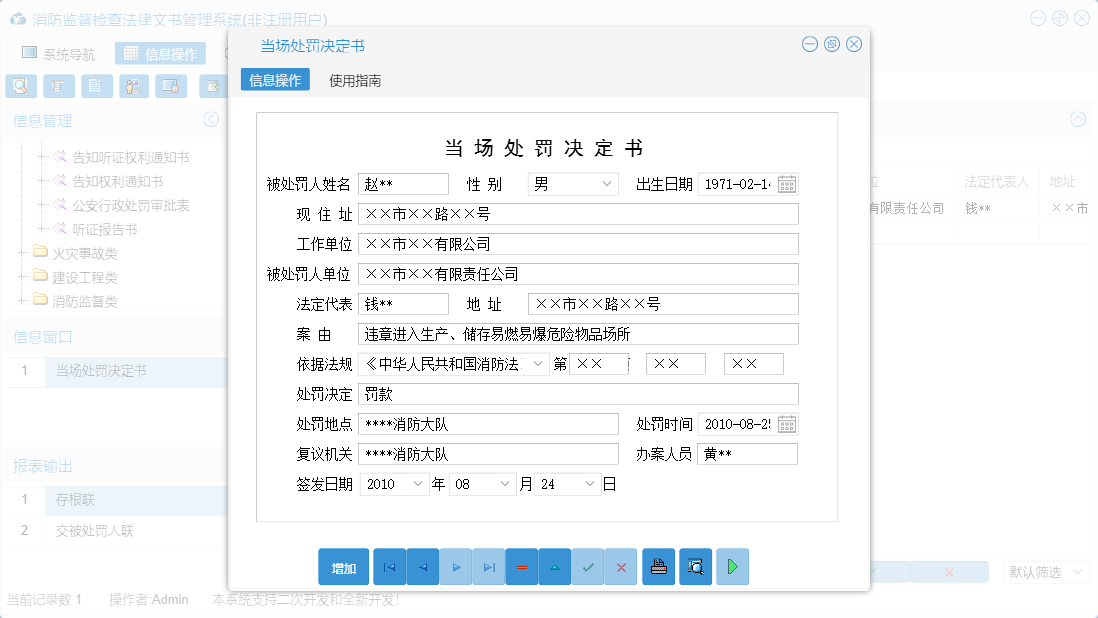This screenshot has height=618, width=1098.
Task: Click the print icon in the decision dialog
Action: tap(658, 566)
